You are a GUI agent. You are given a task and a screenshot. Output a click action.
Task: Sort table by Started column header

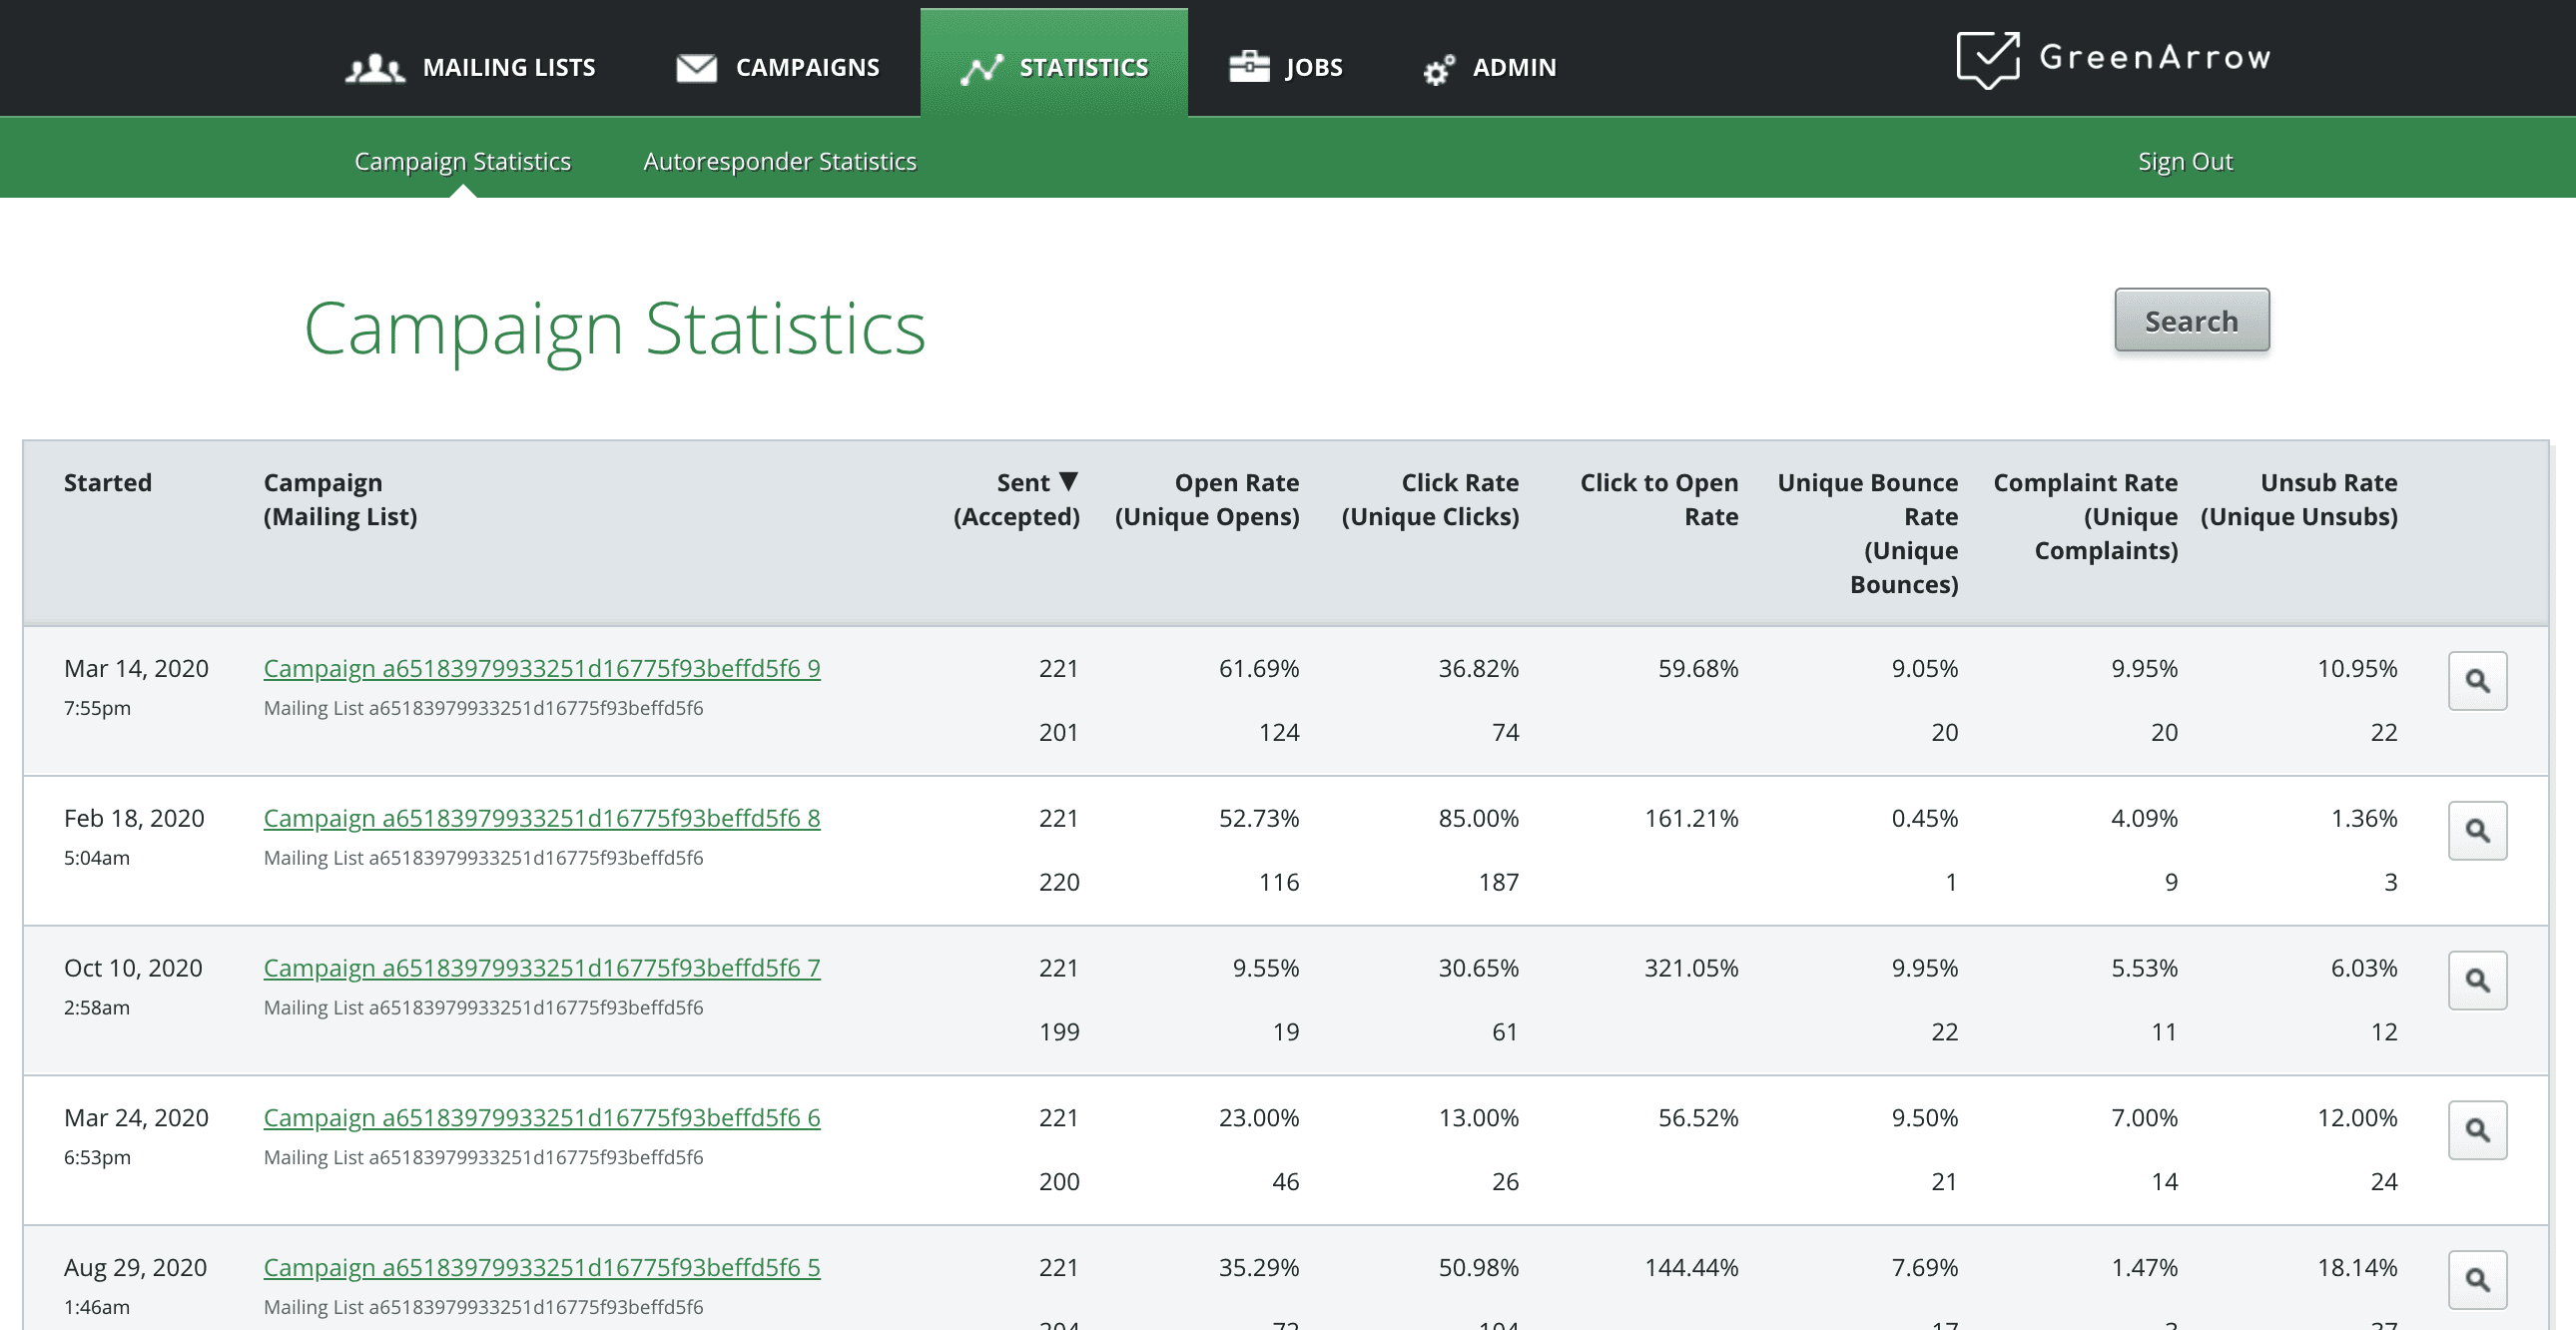(108, 483)
